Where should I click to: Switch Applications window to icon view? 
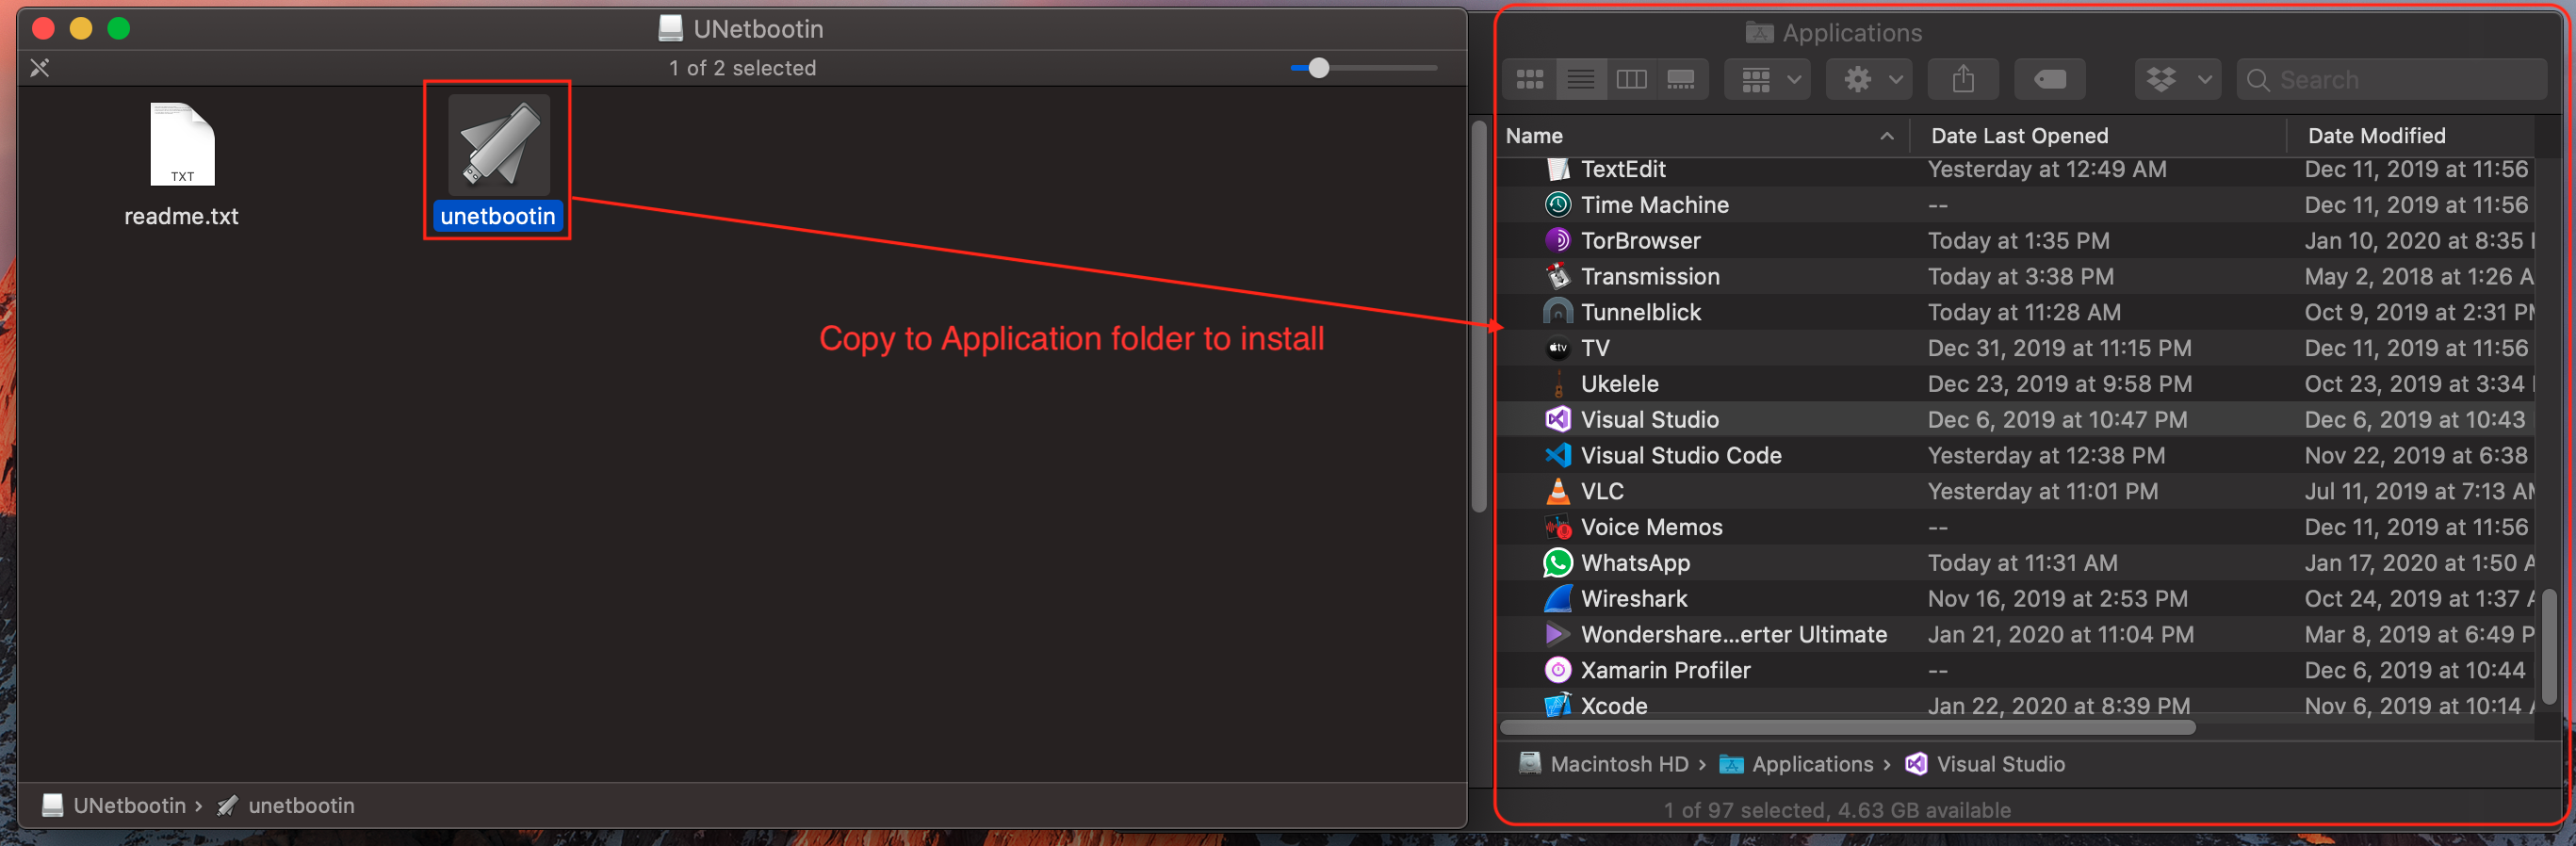tap(1530, 79)
